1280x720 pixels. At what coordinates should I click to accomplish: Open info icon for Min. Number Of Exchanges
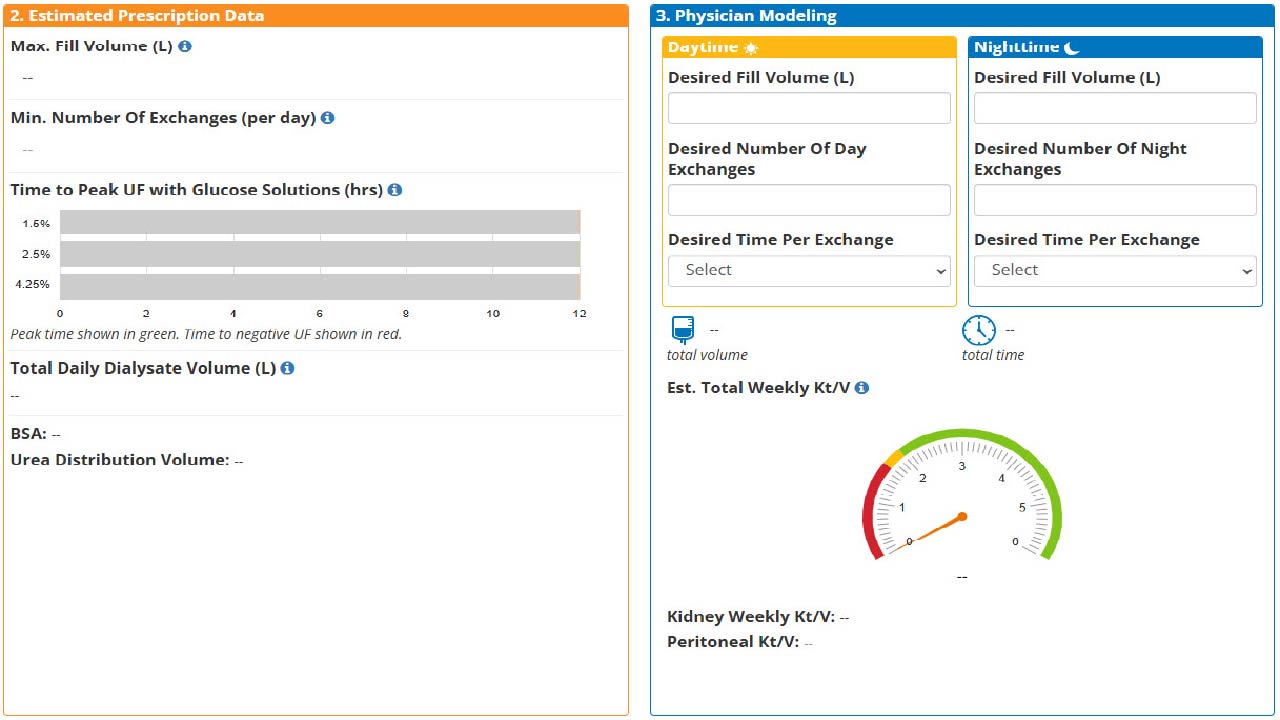click(x=328, y=118)
